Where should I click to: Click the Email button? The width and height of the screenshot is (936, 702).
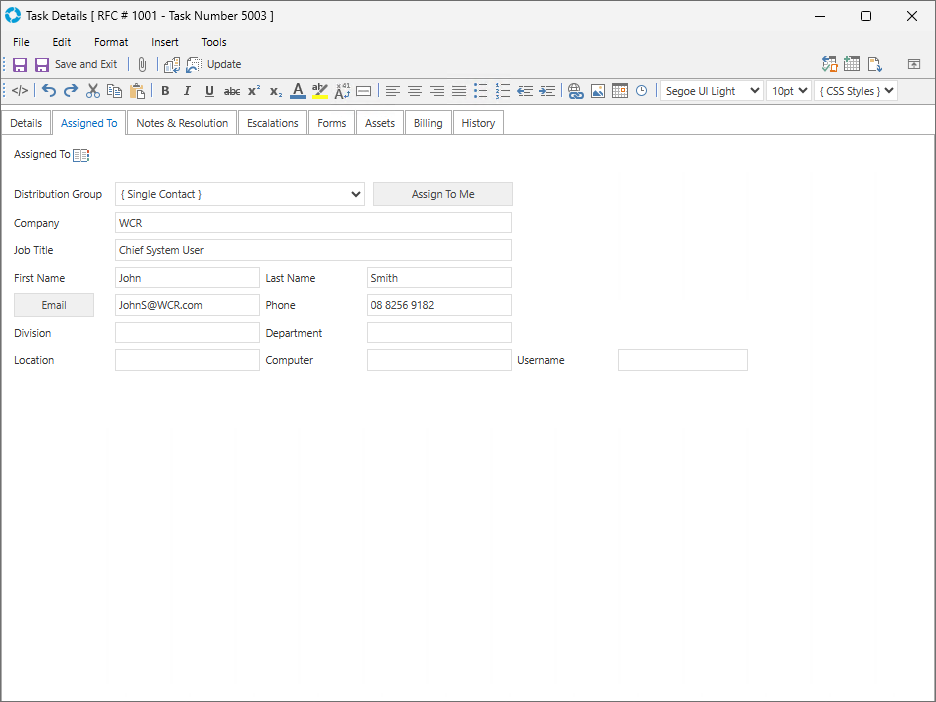point(54,305)
